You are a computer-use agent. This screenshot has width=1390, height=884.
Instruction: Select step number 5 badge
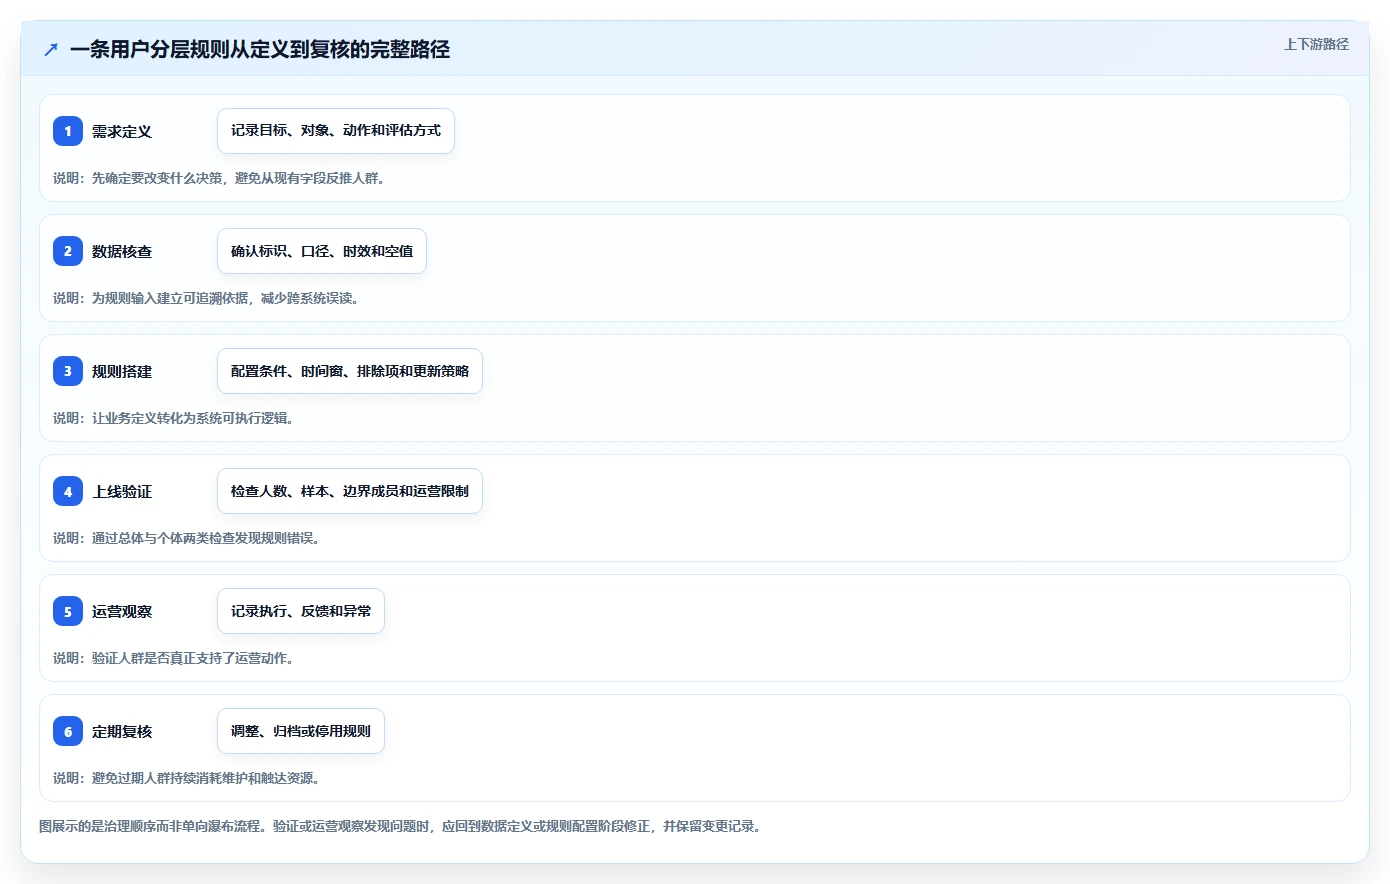click(x=68, y=611)
